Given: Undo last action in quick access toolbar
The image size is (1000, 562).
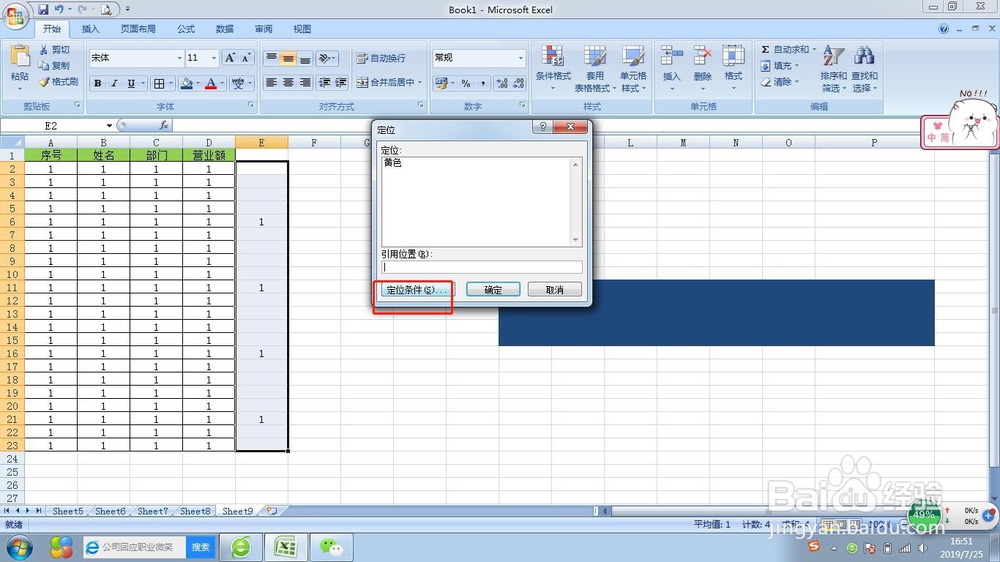Looking at the screenshot, I should [x=59, y=9].
